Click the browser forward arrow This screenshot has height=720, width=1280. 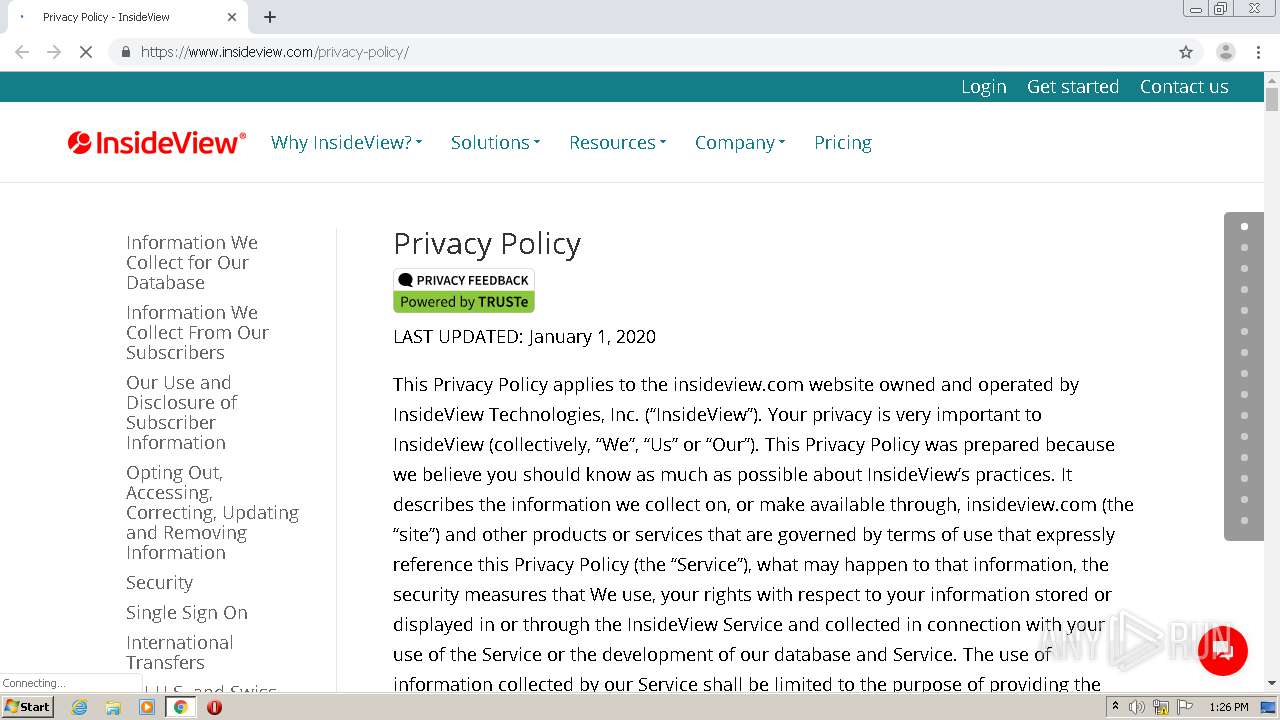tap(54, 52)
